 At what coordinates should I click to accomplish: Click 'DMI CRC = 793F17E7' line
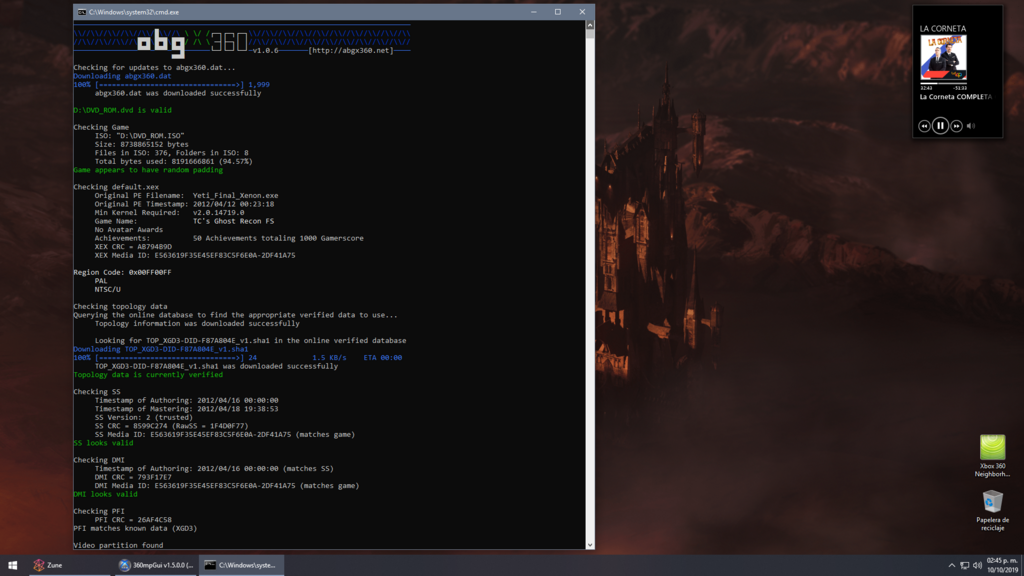click(x=133, y=477)
